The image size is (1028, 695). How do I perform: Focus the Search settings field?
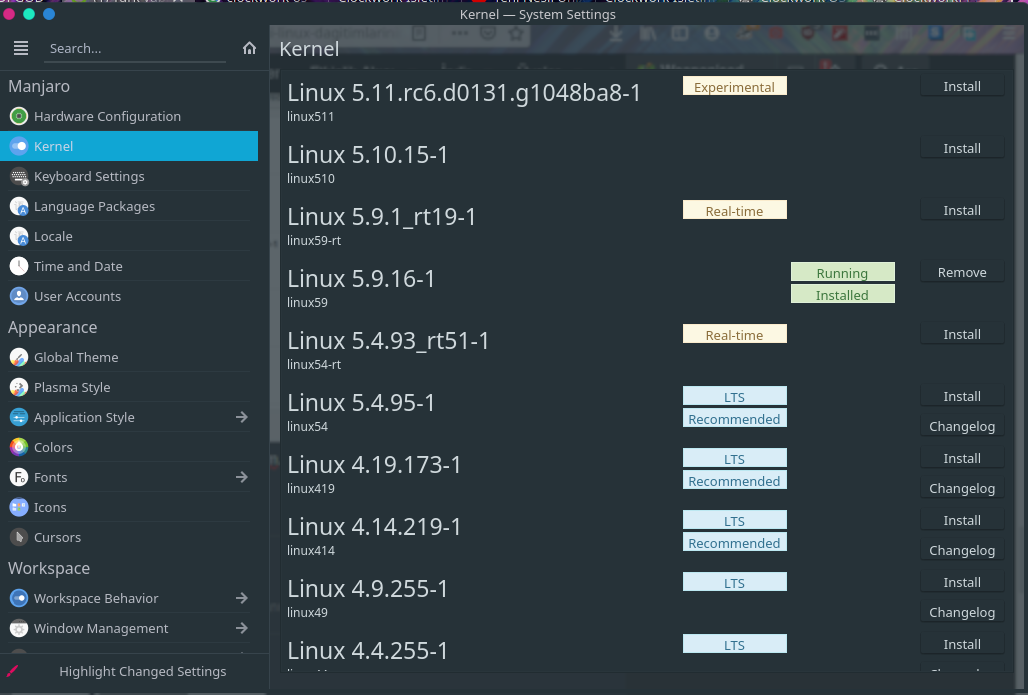point(135,49)
